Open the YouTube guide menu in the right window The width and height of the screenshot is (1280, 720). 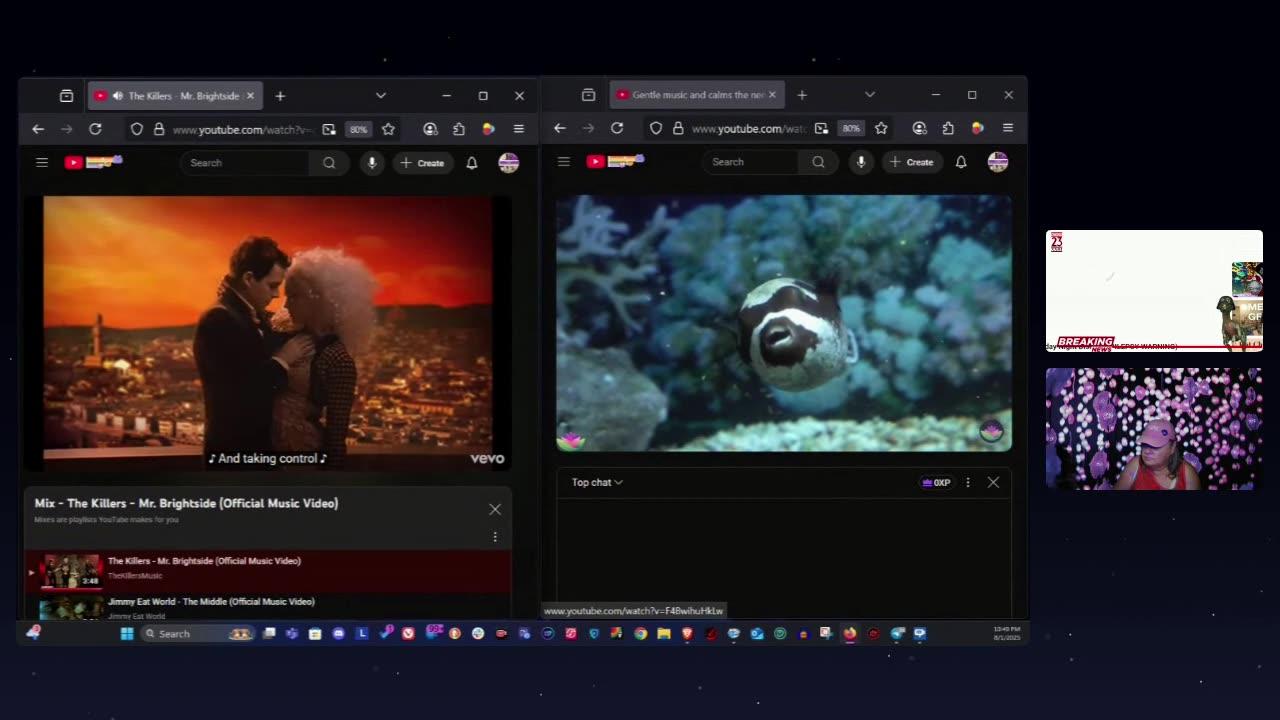point(564,162)
